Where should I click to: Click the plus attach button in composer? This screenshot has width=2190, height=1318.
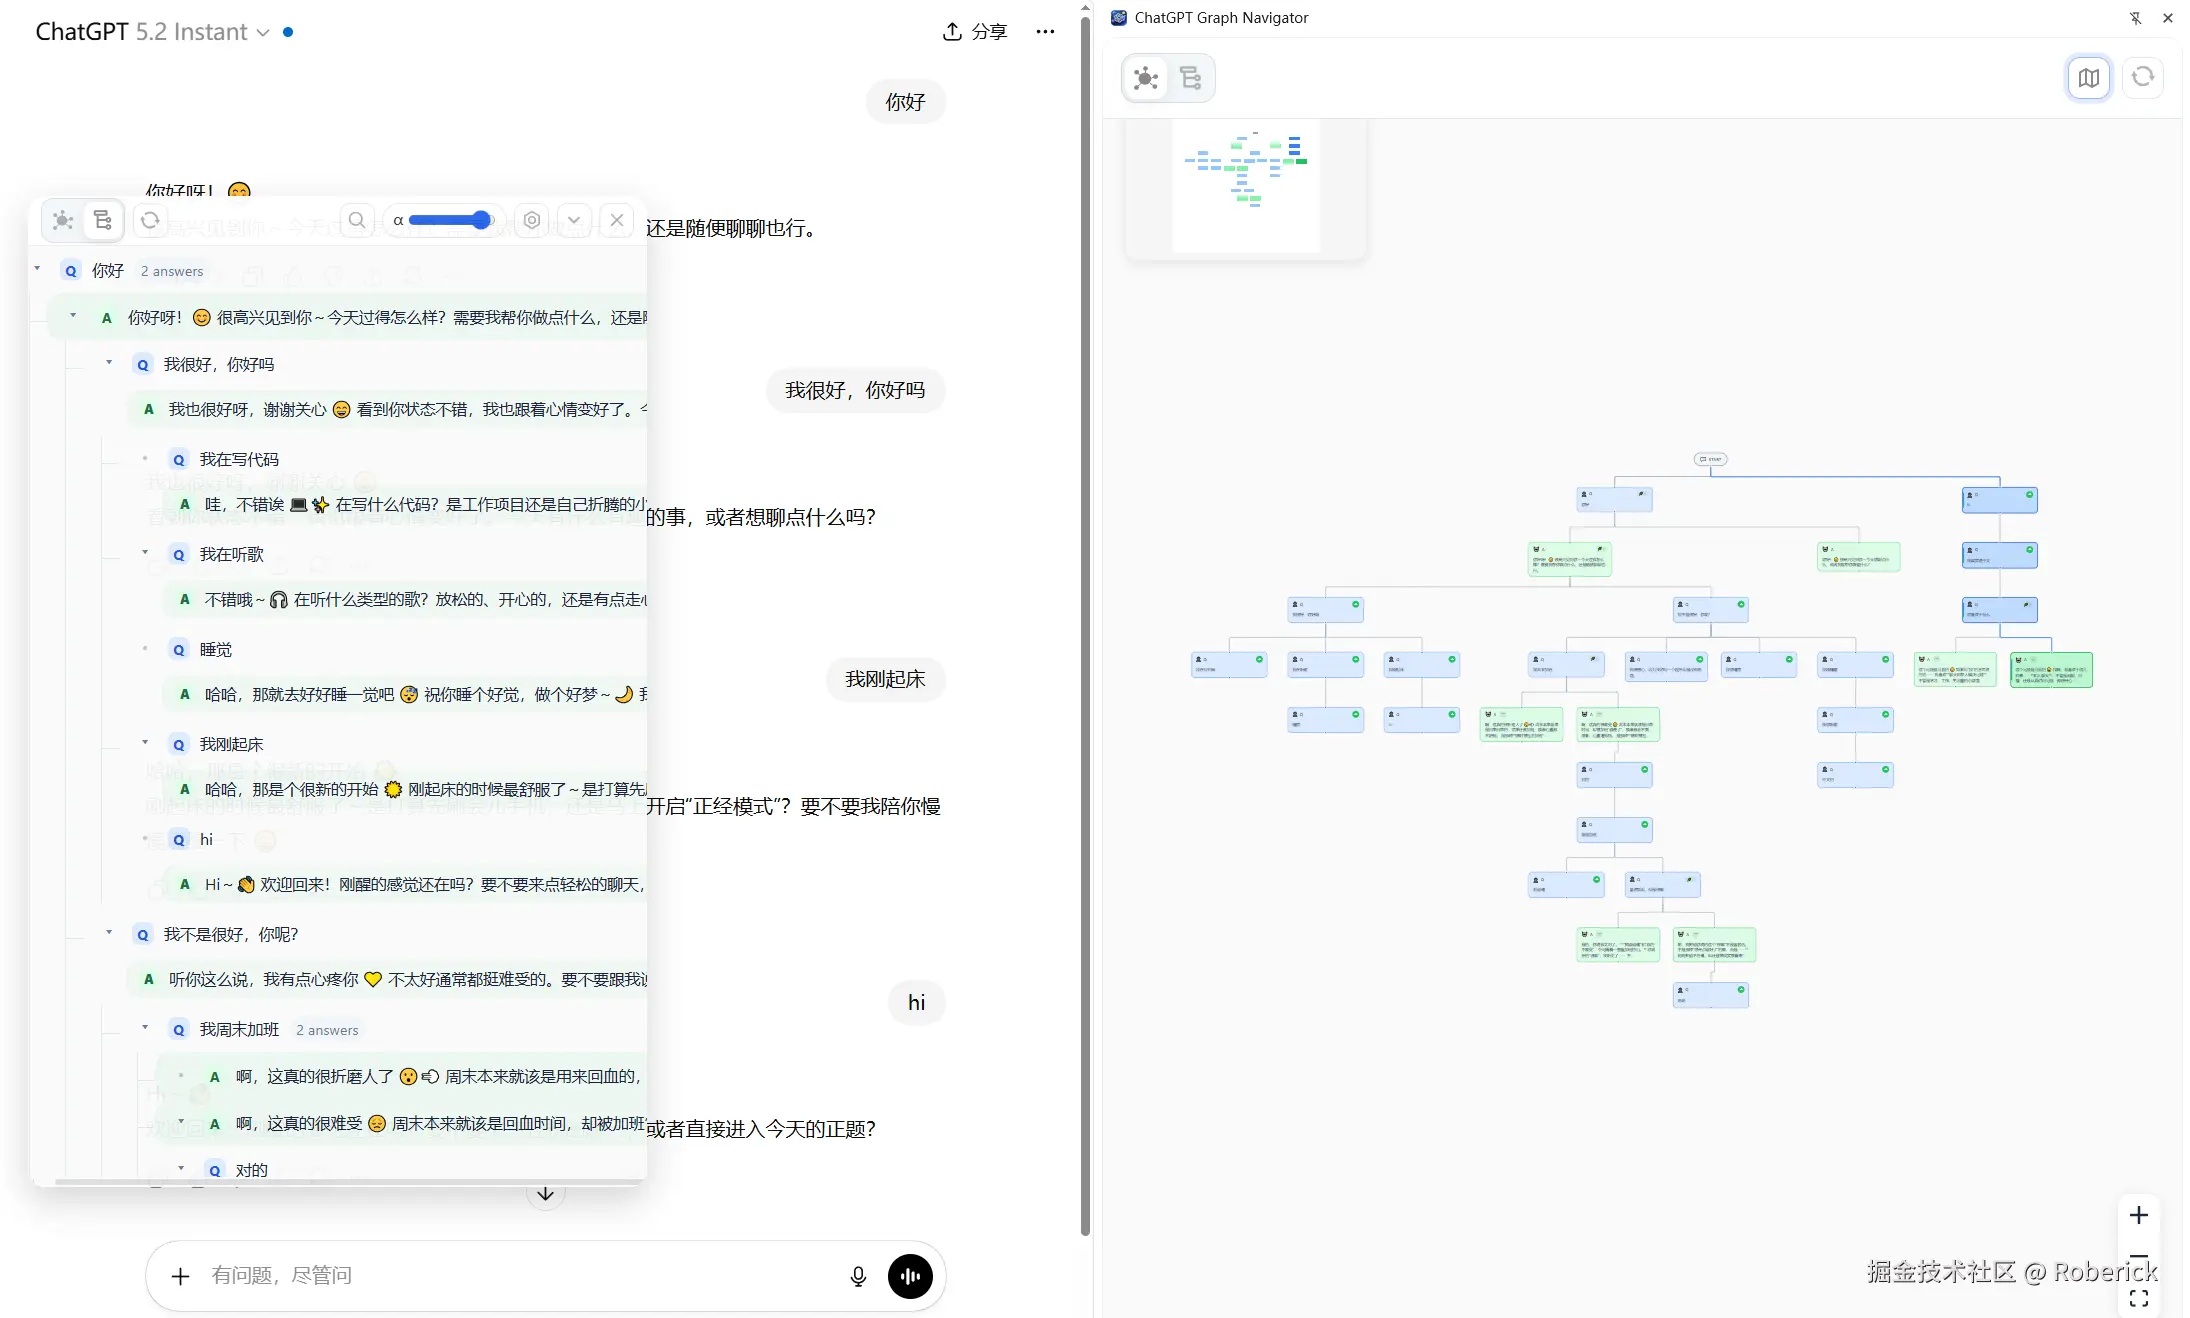coord(180,1276)
